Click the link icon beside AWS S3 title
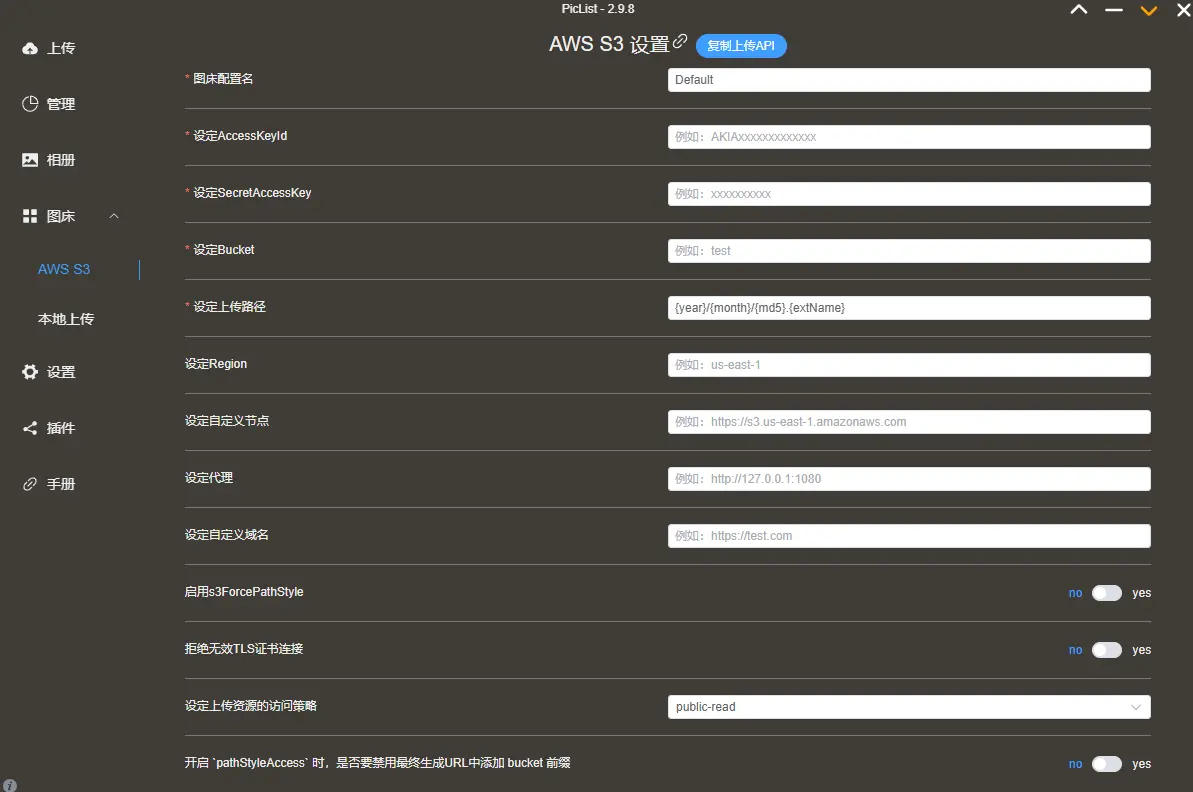 681,42
